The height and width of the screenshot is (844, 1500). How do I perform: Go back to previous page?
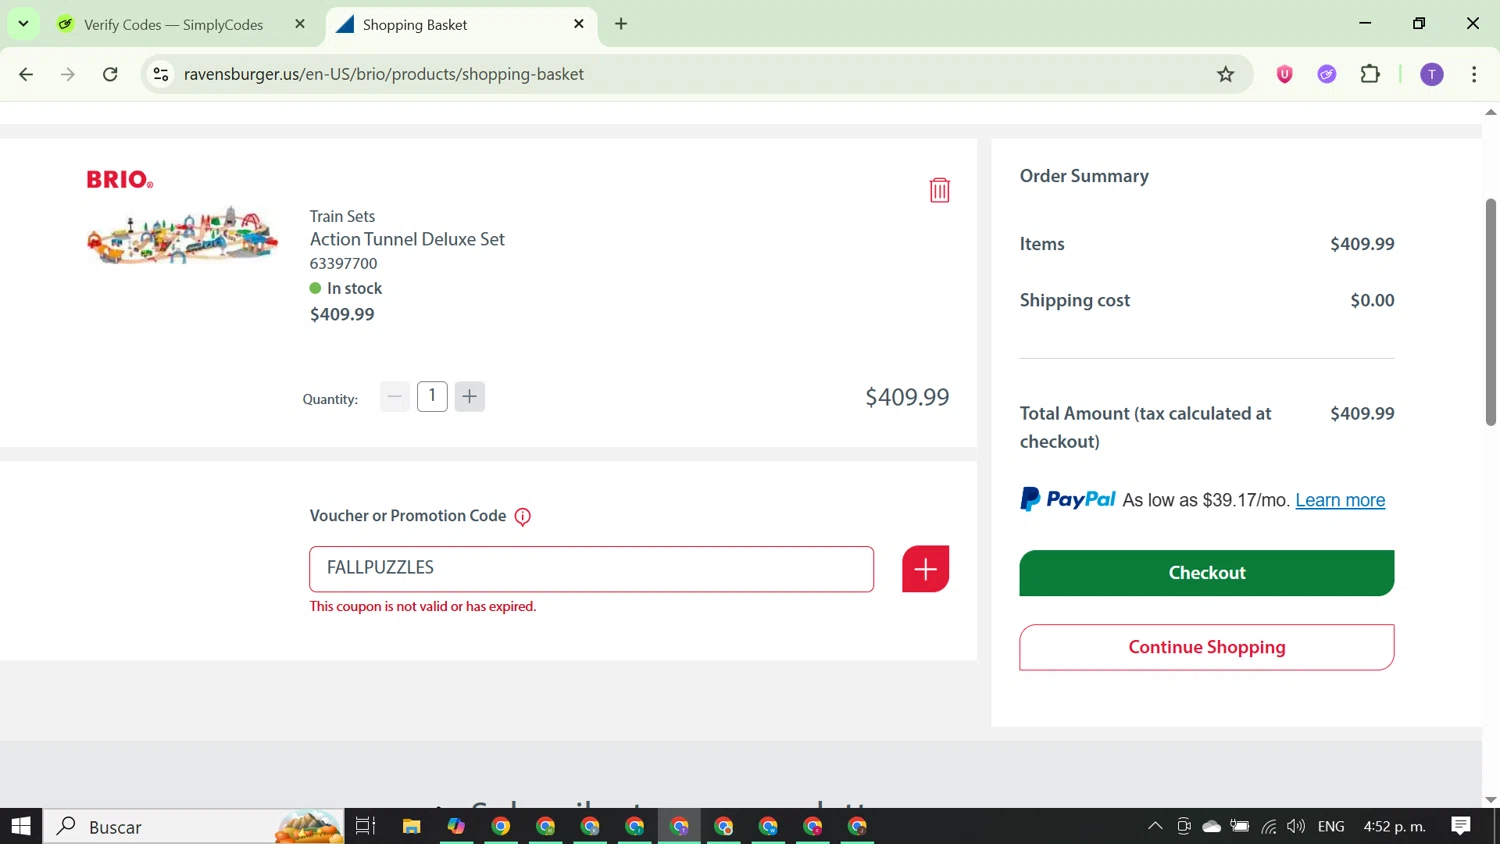point(27,74)
